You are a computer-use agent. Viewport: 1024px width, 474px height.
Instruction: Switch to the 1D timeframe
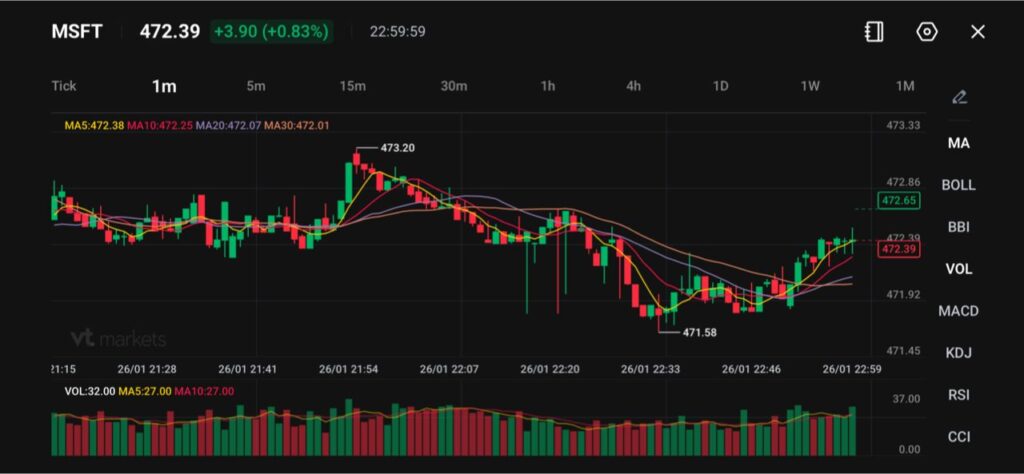pyautogui.click(x=720, y=86)
